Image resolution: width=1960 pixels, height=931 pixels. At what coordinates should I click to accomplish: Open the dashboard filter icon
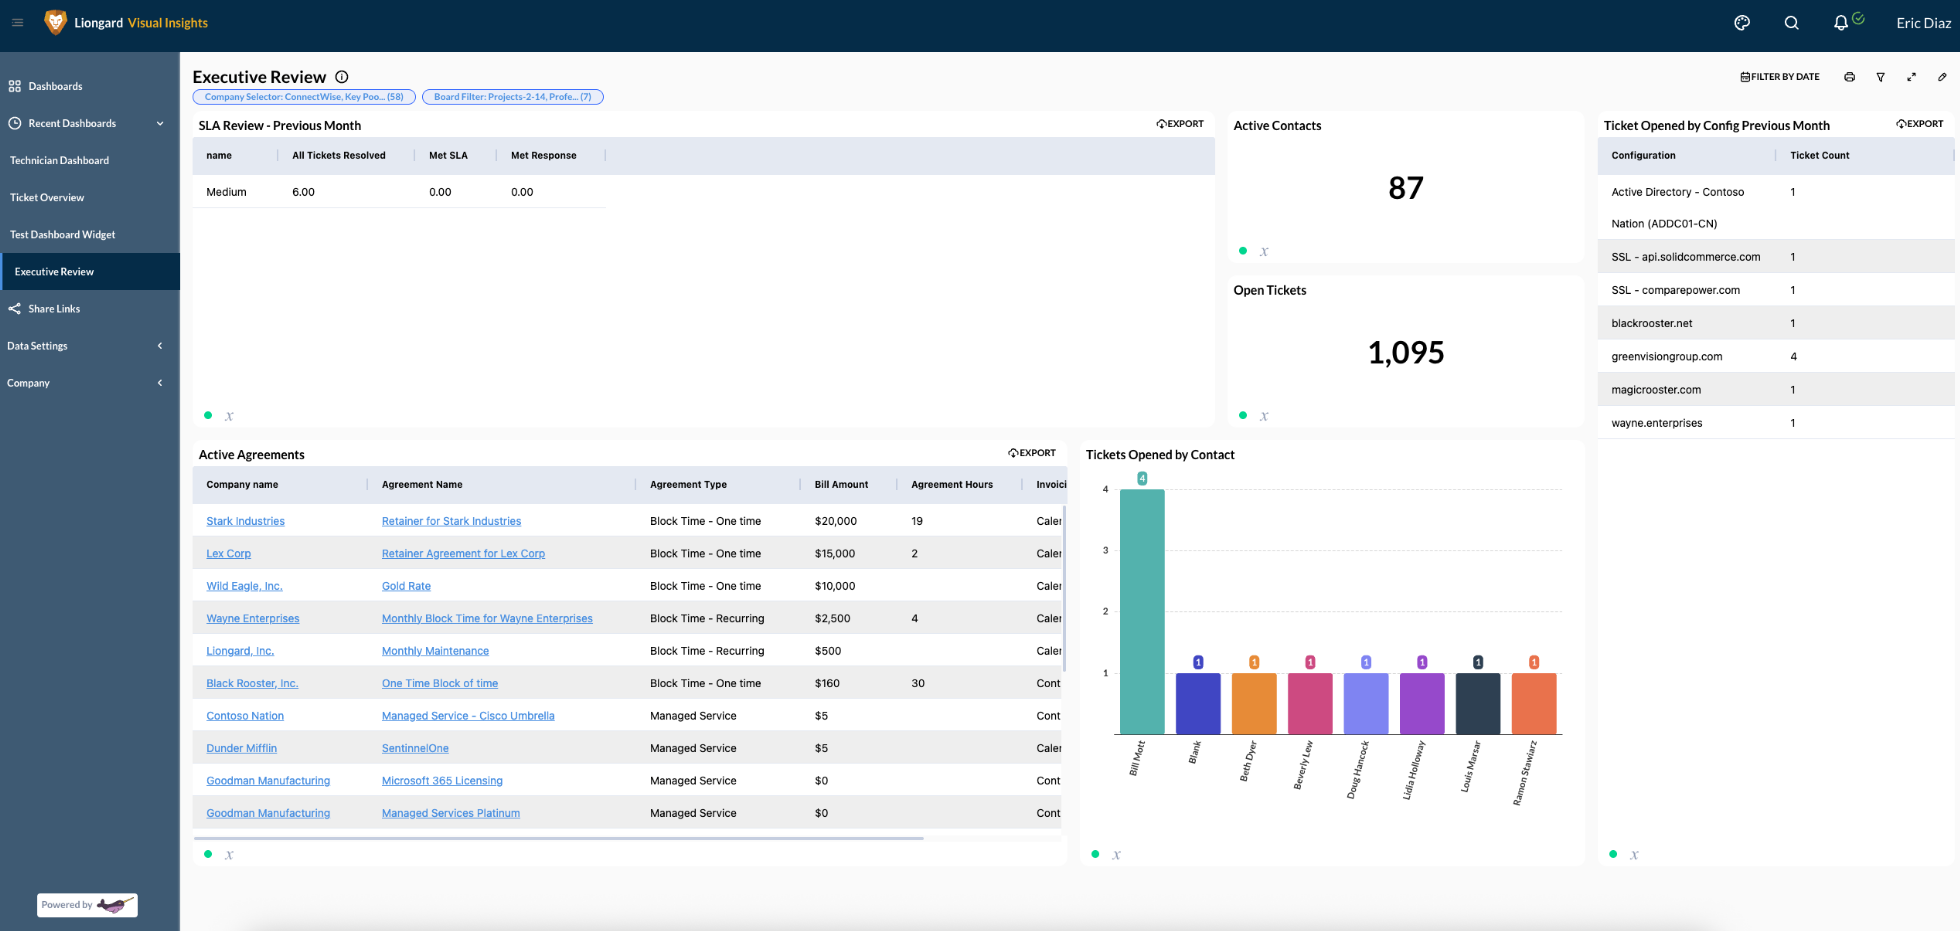point(1881,76)
